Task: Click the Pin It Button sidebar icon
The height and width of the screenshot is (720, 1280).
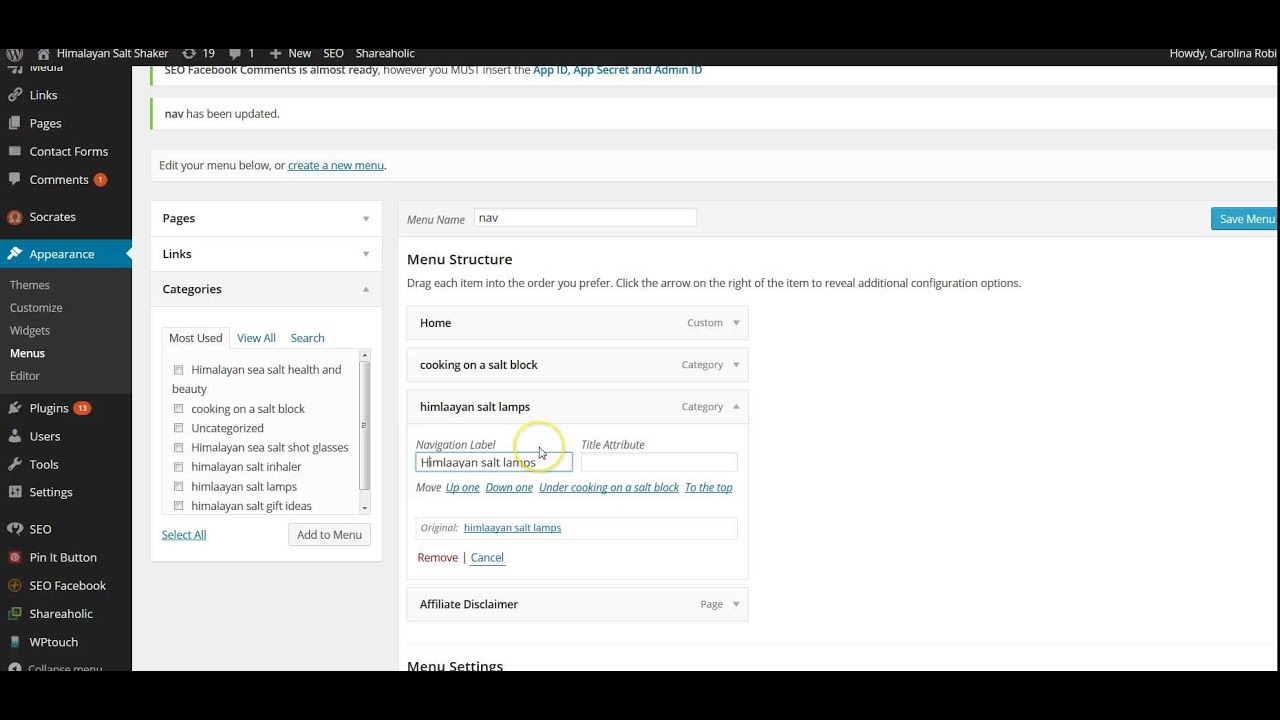Action: [x=14, y=557]
